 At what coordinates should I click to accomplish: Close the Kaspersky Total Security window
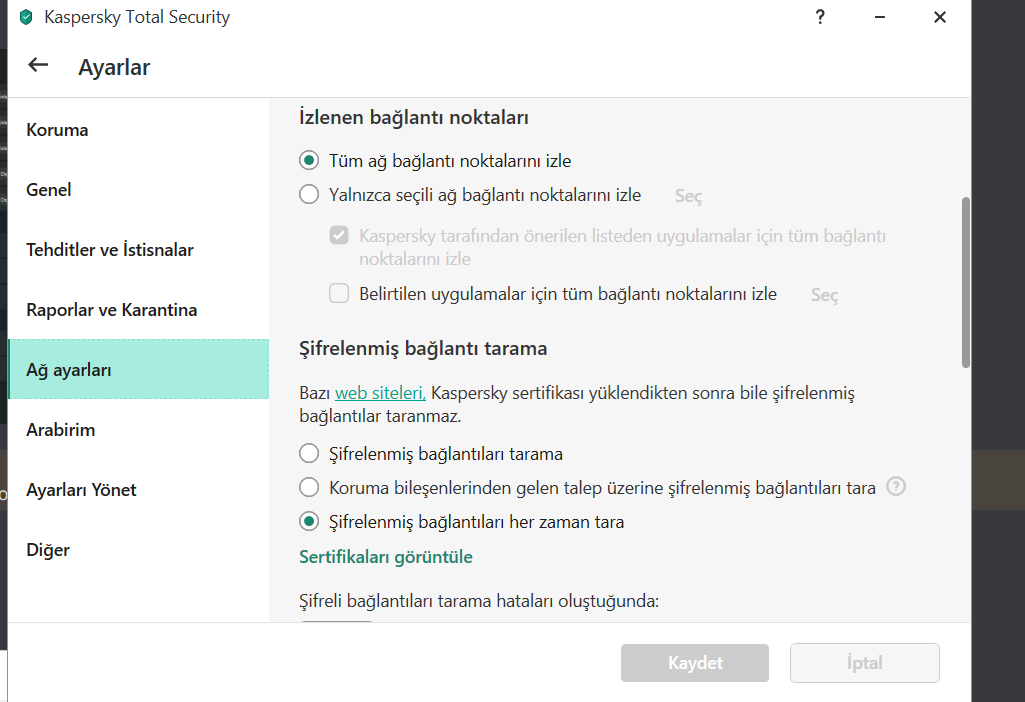pos(939,17)
